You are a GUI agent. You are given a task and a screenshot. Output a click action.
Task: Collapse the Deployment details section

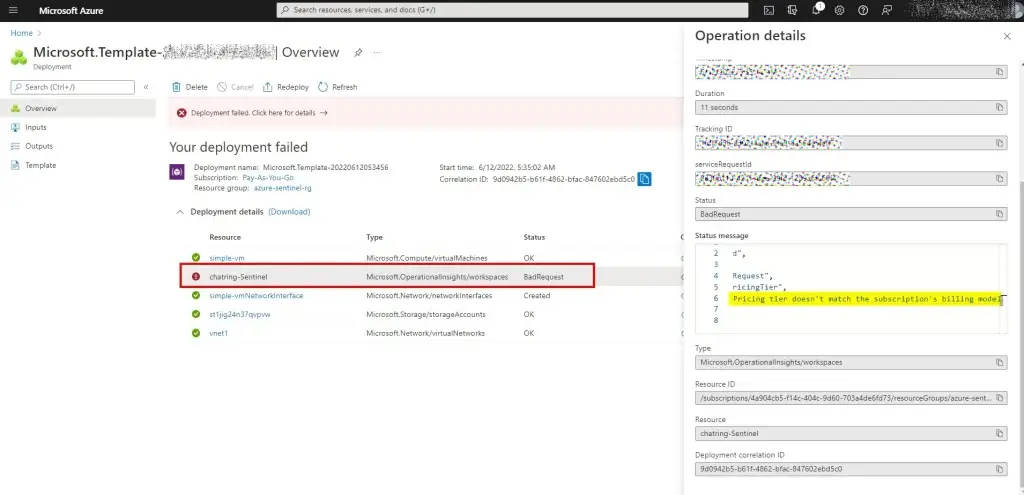[180, 212]
